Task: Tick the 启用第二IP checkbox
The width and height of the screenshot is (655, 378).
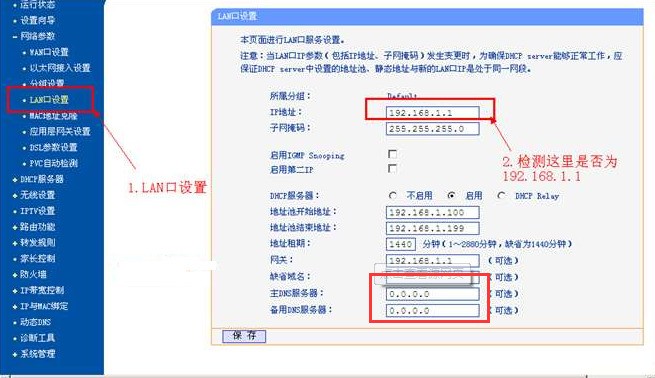Action: [x=392, y=168]
